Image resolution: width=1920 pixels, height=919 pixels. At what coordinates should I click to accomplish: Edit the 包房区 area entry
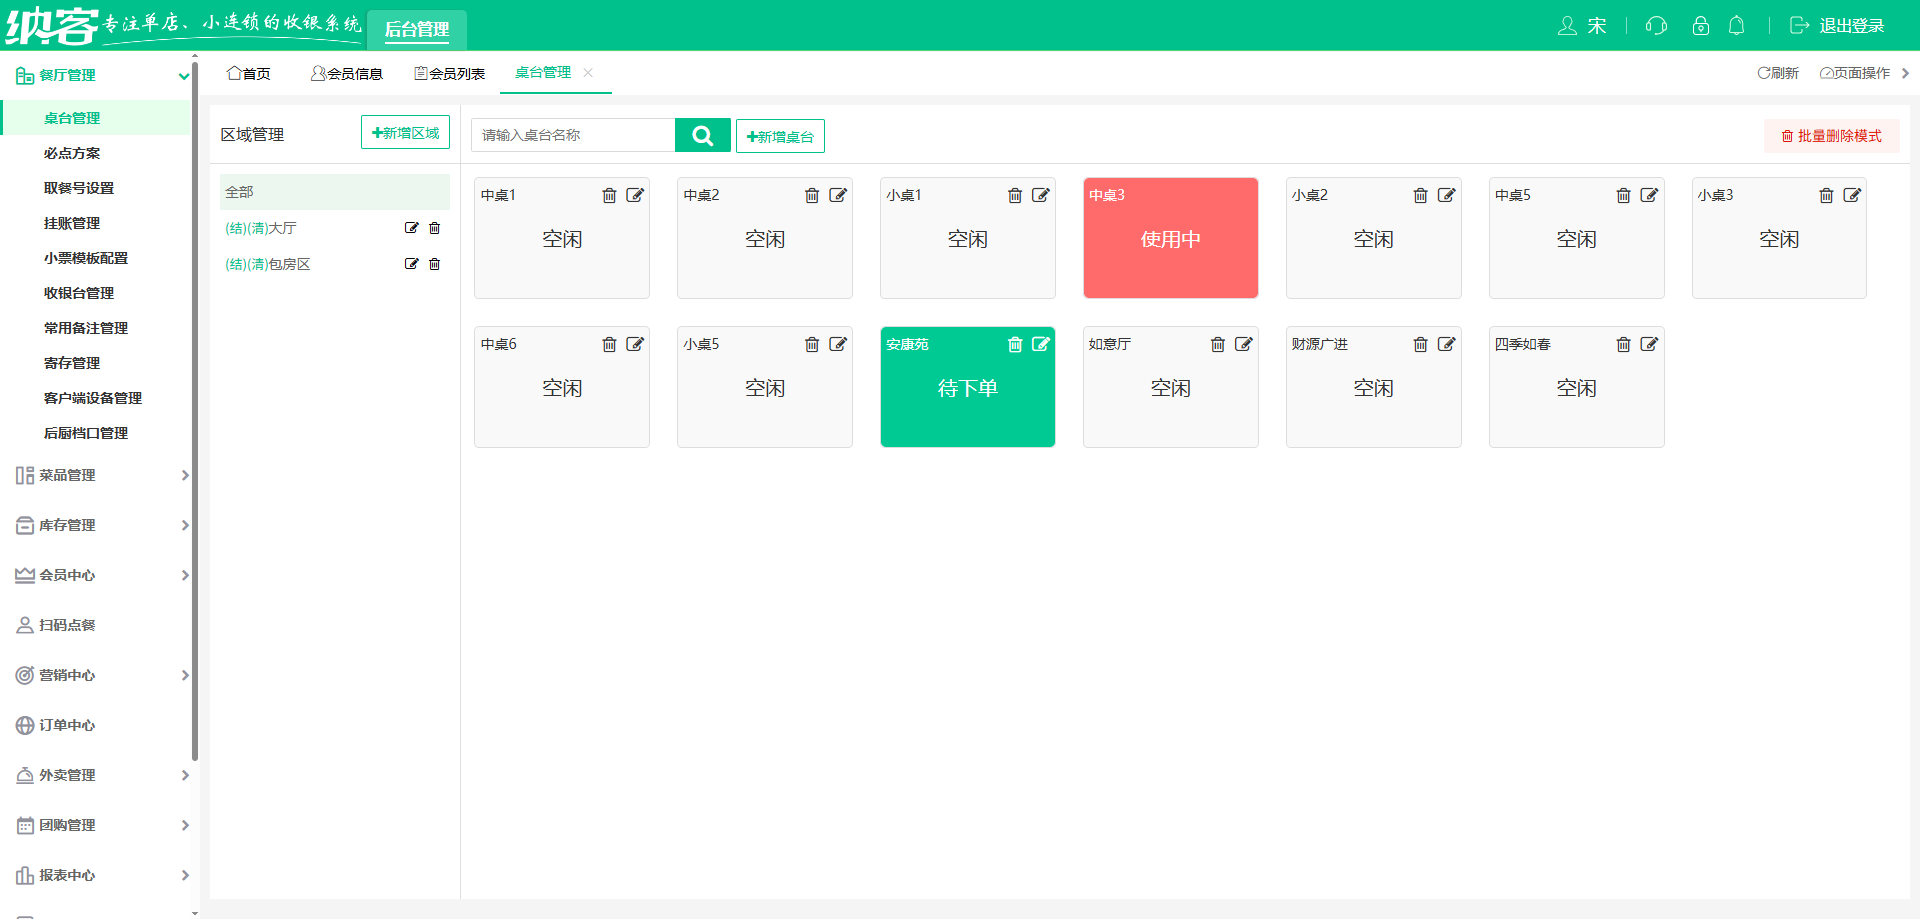pos(411,264)
